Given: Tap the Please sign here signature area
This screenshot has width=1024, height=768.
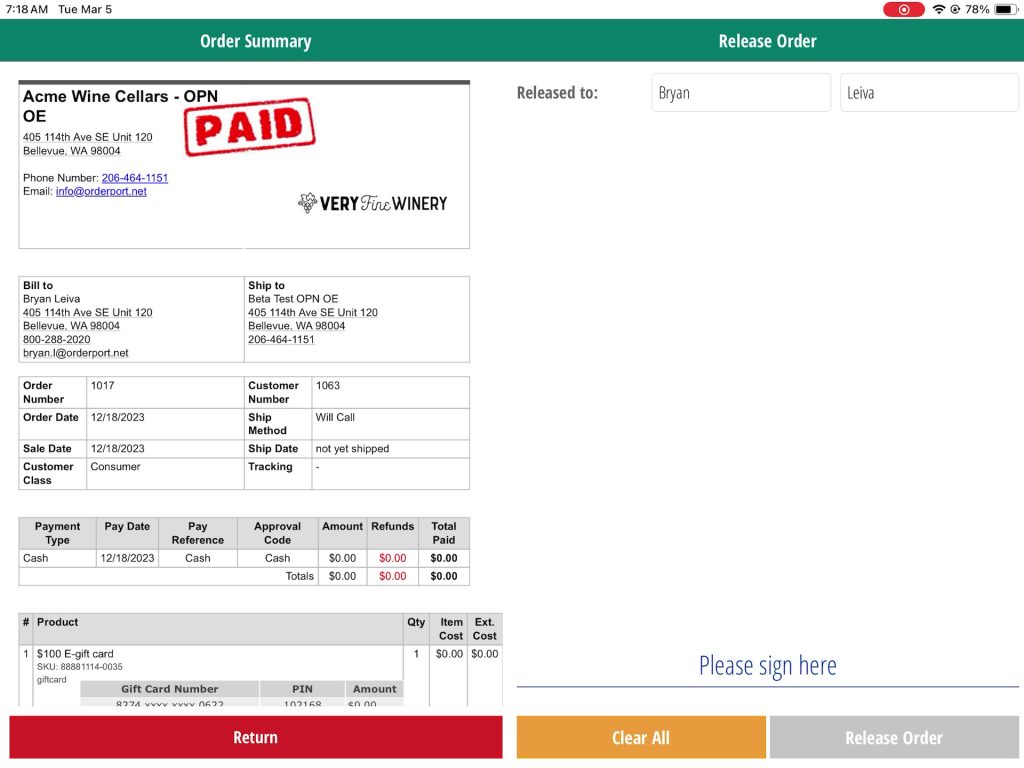Looking at the screenshot, I should tap(767, 666).
